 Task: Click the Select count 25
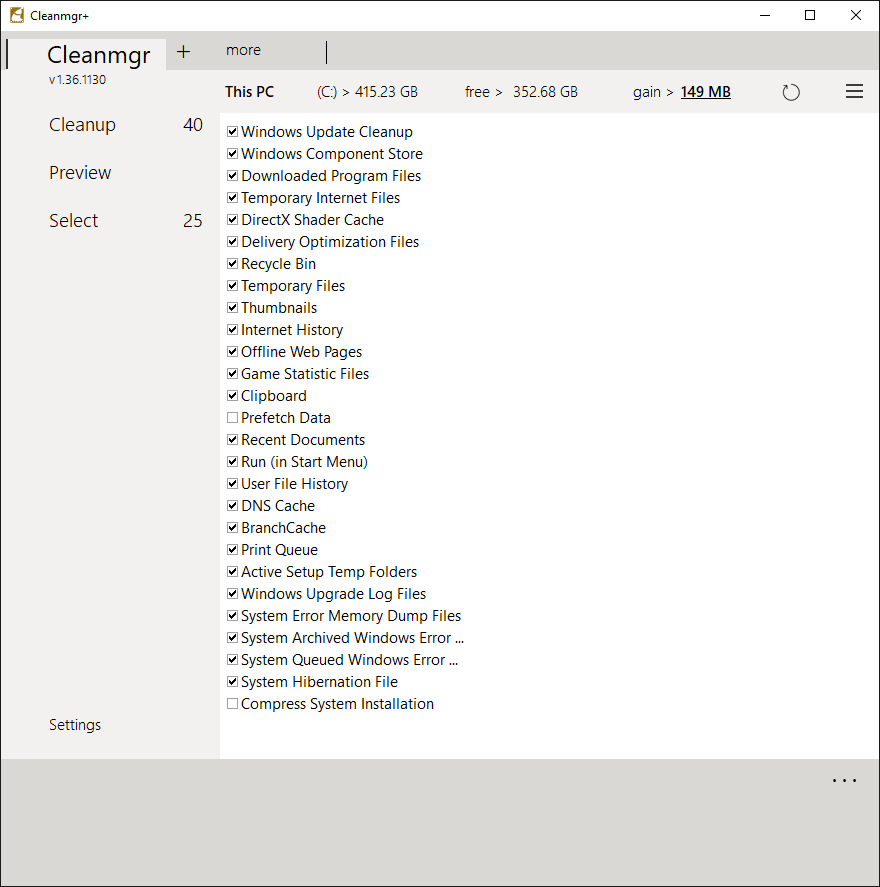tap(193, 221)
